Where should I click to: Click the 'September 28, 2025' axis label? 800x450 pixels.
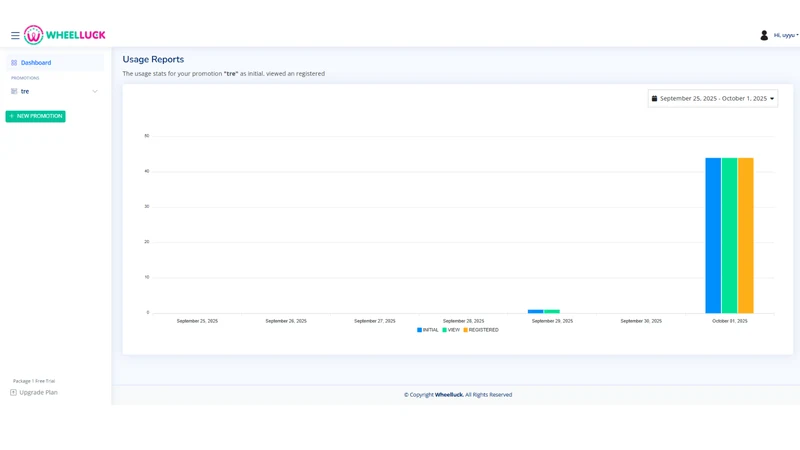point(463,321)
